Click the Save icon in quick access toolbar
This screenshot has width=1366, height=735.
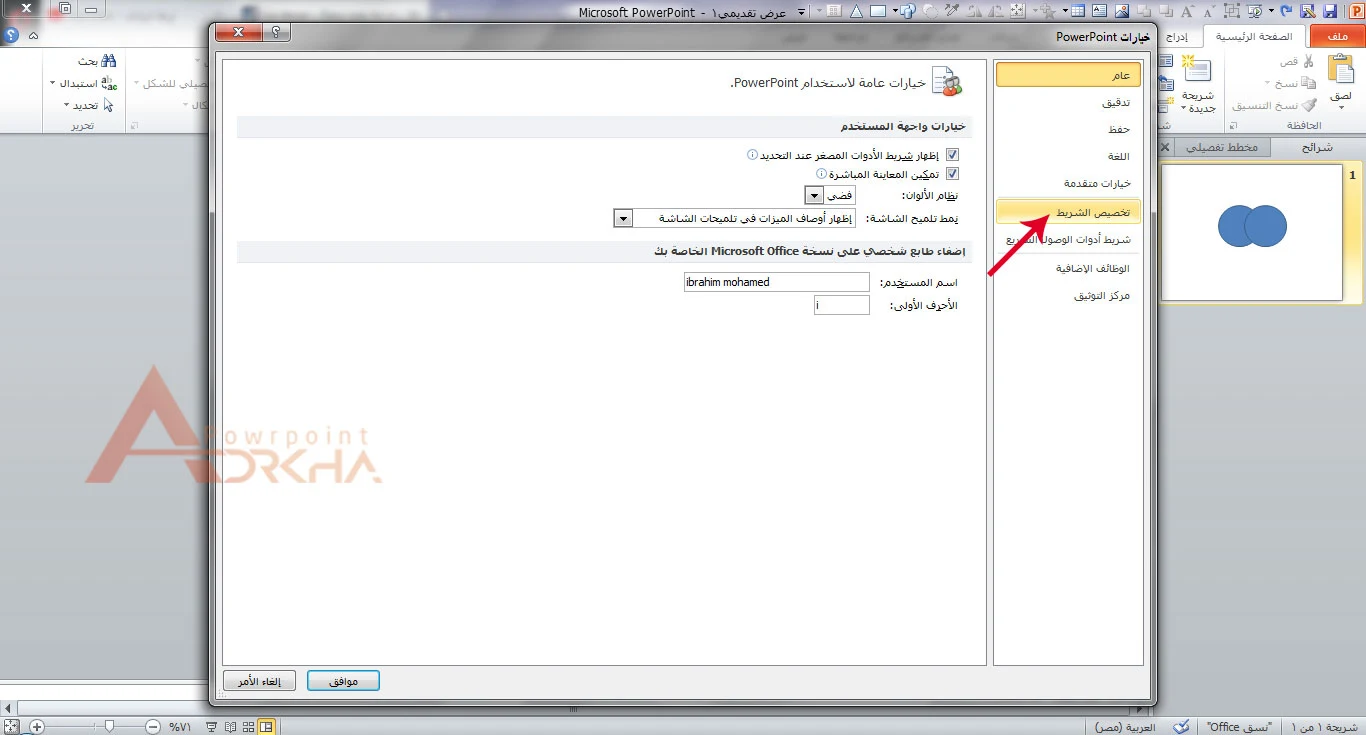(1330, 11)
